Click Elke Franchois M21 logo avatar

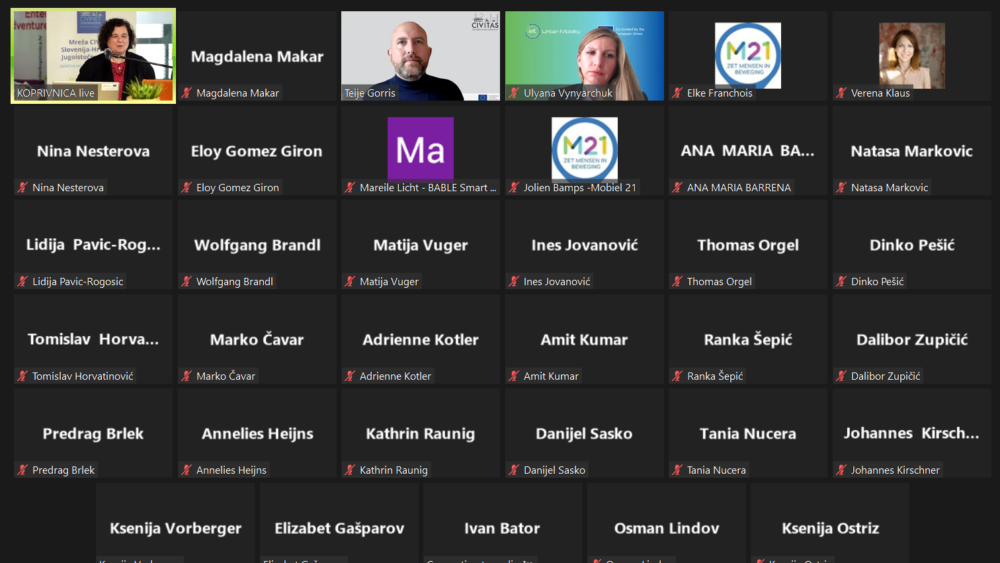point(747,55)
